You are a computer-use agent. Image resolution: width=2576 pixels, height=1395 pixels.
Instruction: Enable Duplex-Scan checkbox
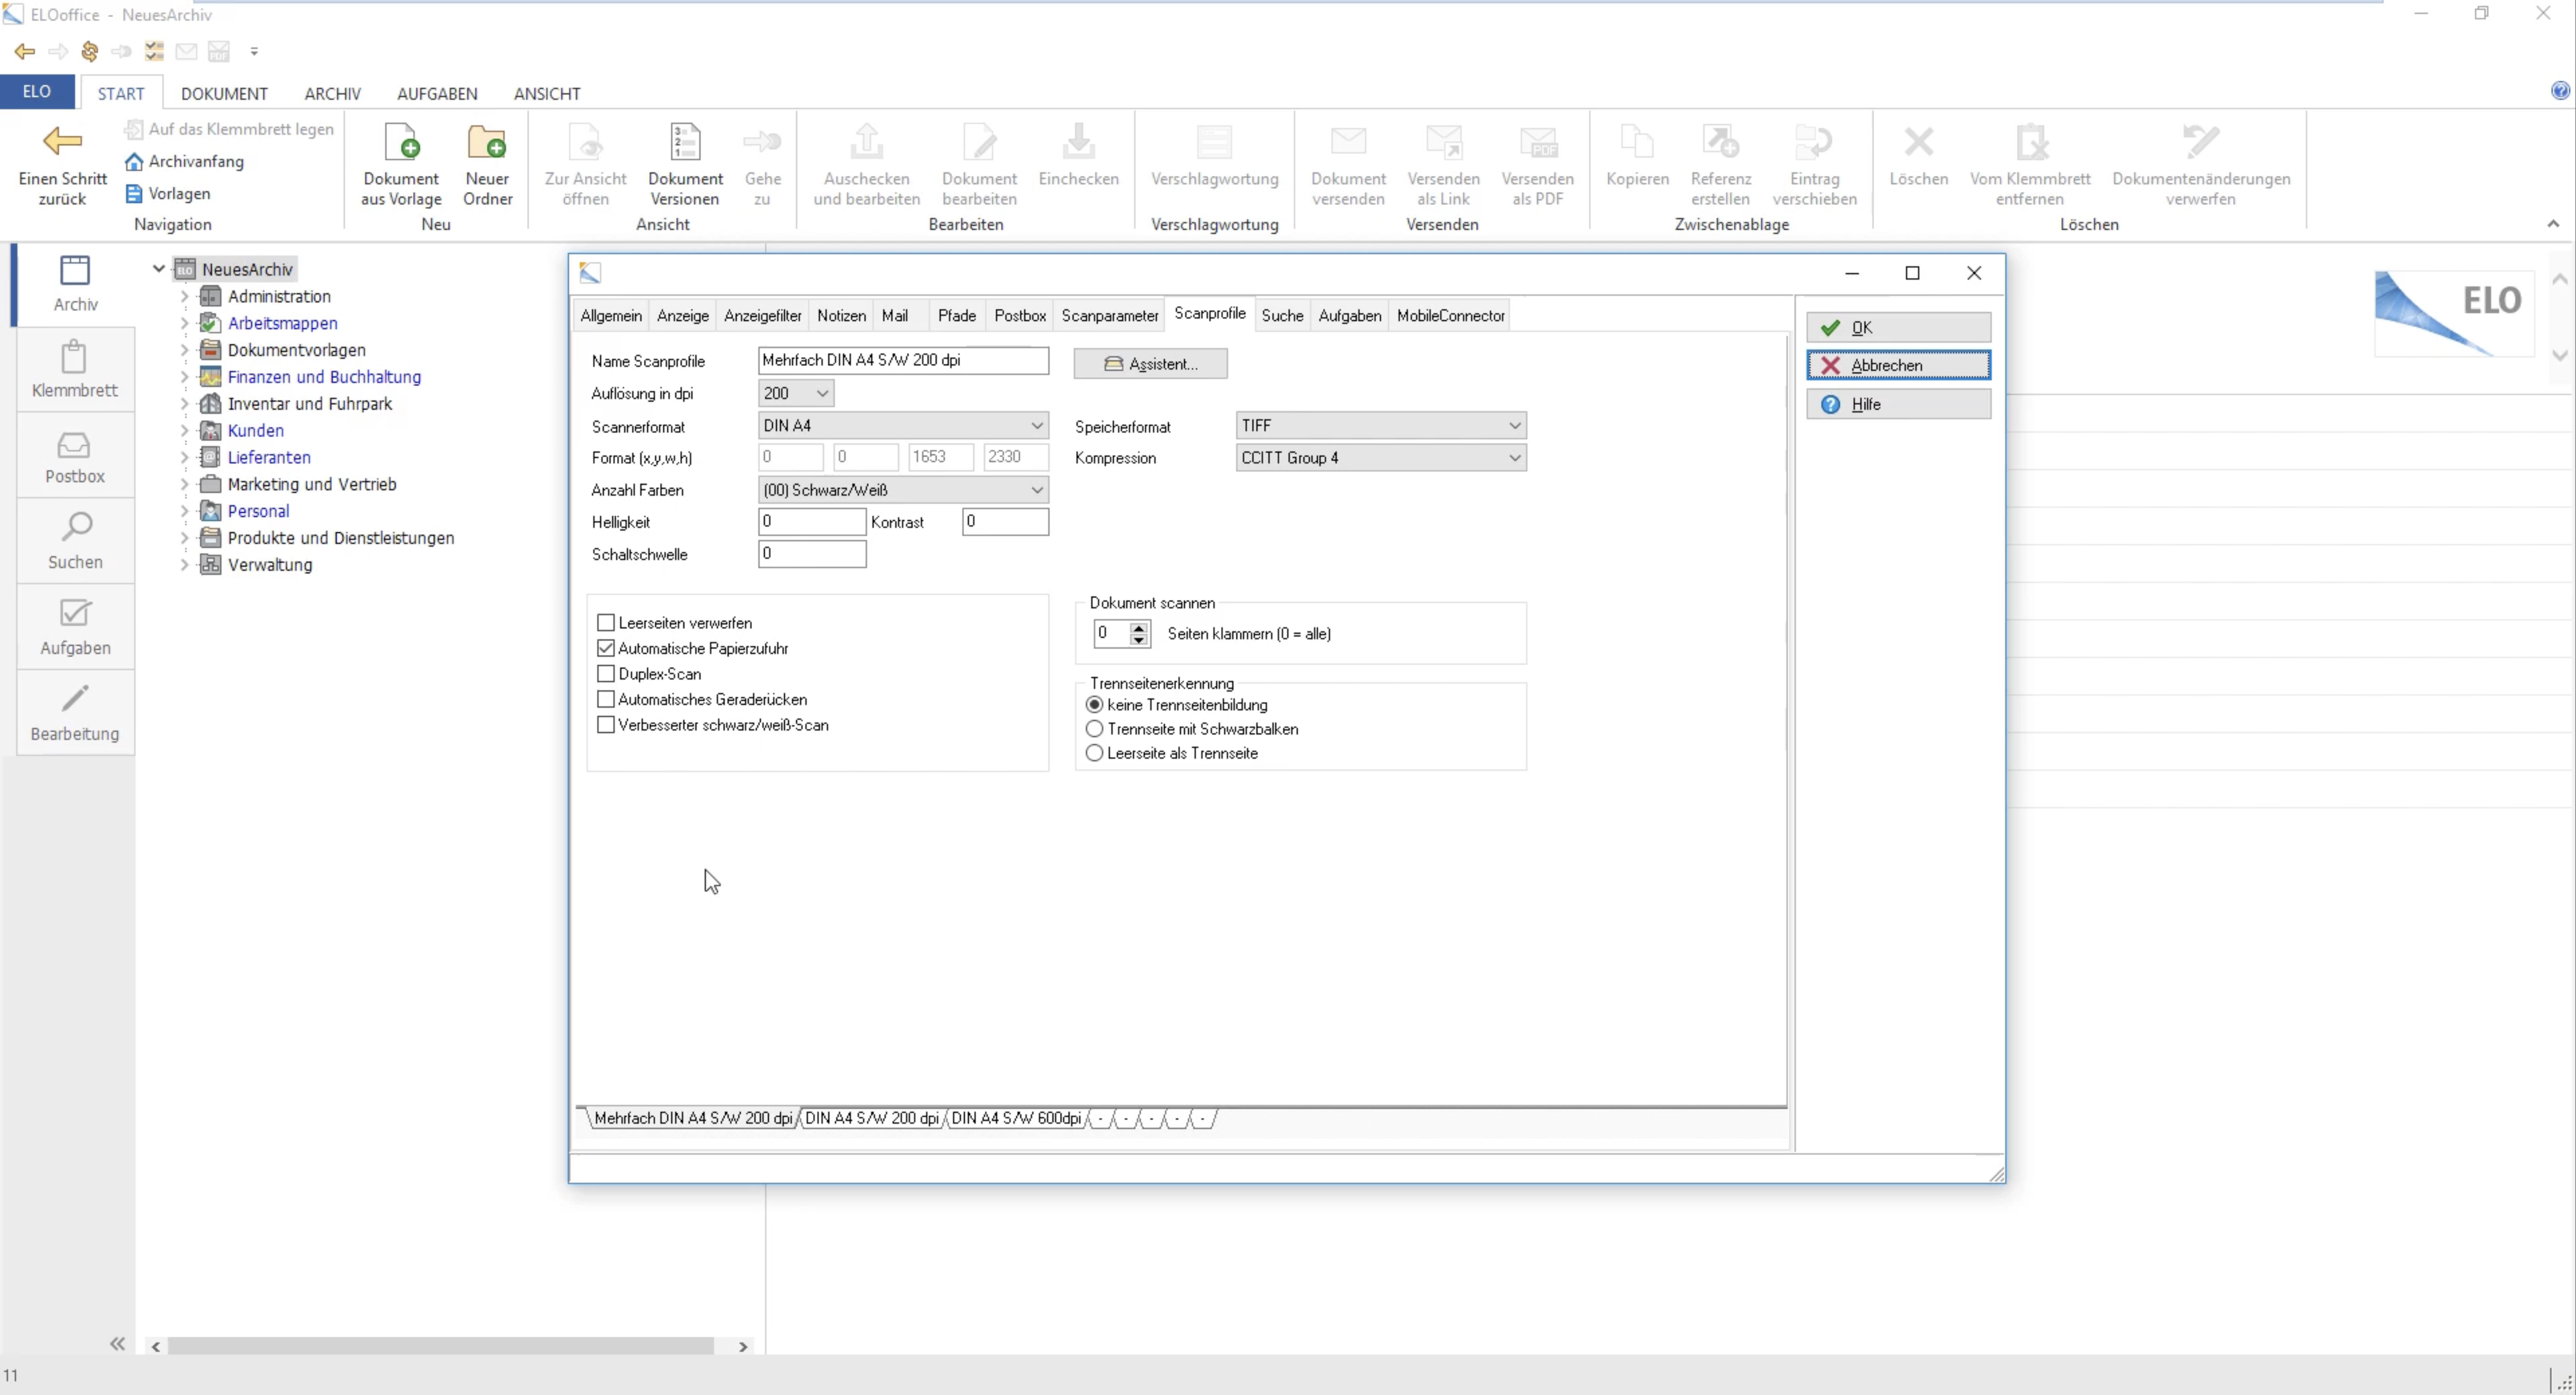coord(605,674)
